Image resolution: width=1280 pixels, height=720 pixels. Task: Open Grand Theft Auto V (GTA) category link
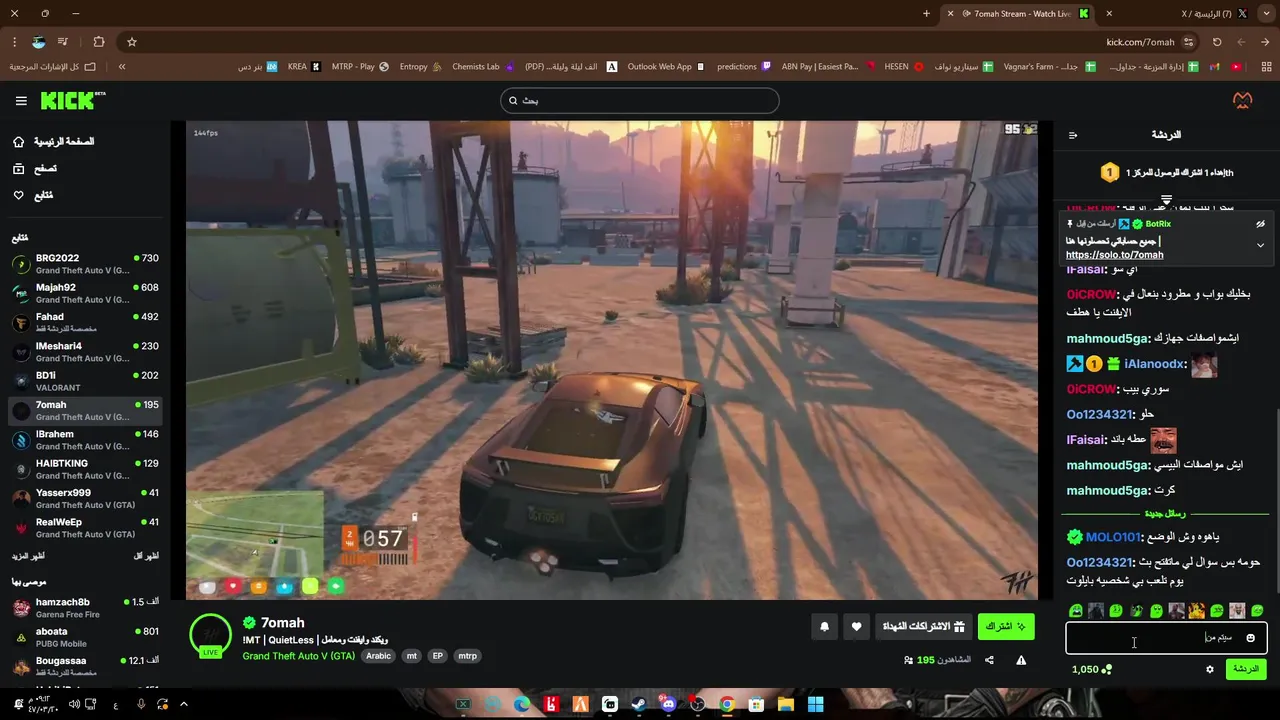298,656
